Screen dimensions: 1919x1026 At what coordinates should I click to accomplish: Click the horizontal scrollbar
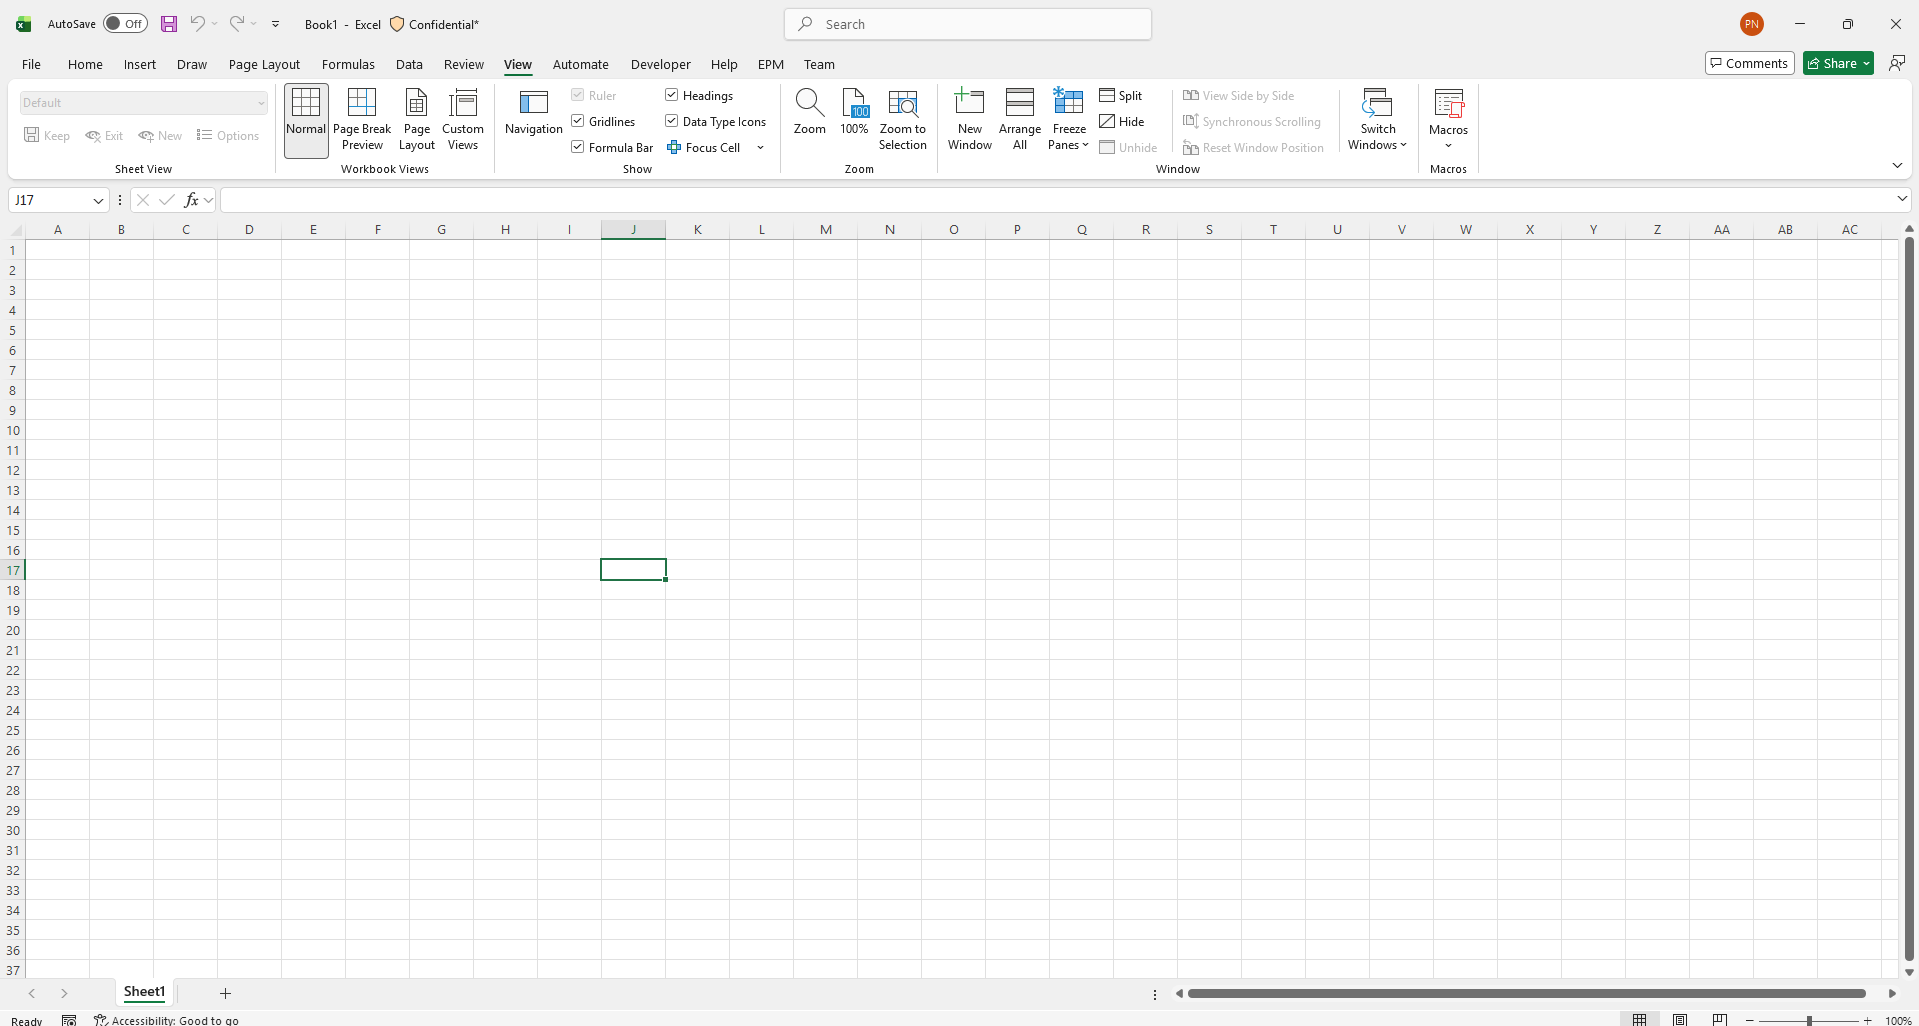pyautogui.click(x=1526, y=993)
